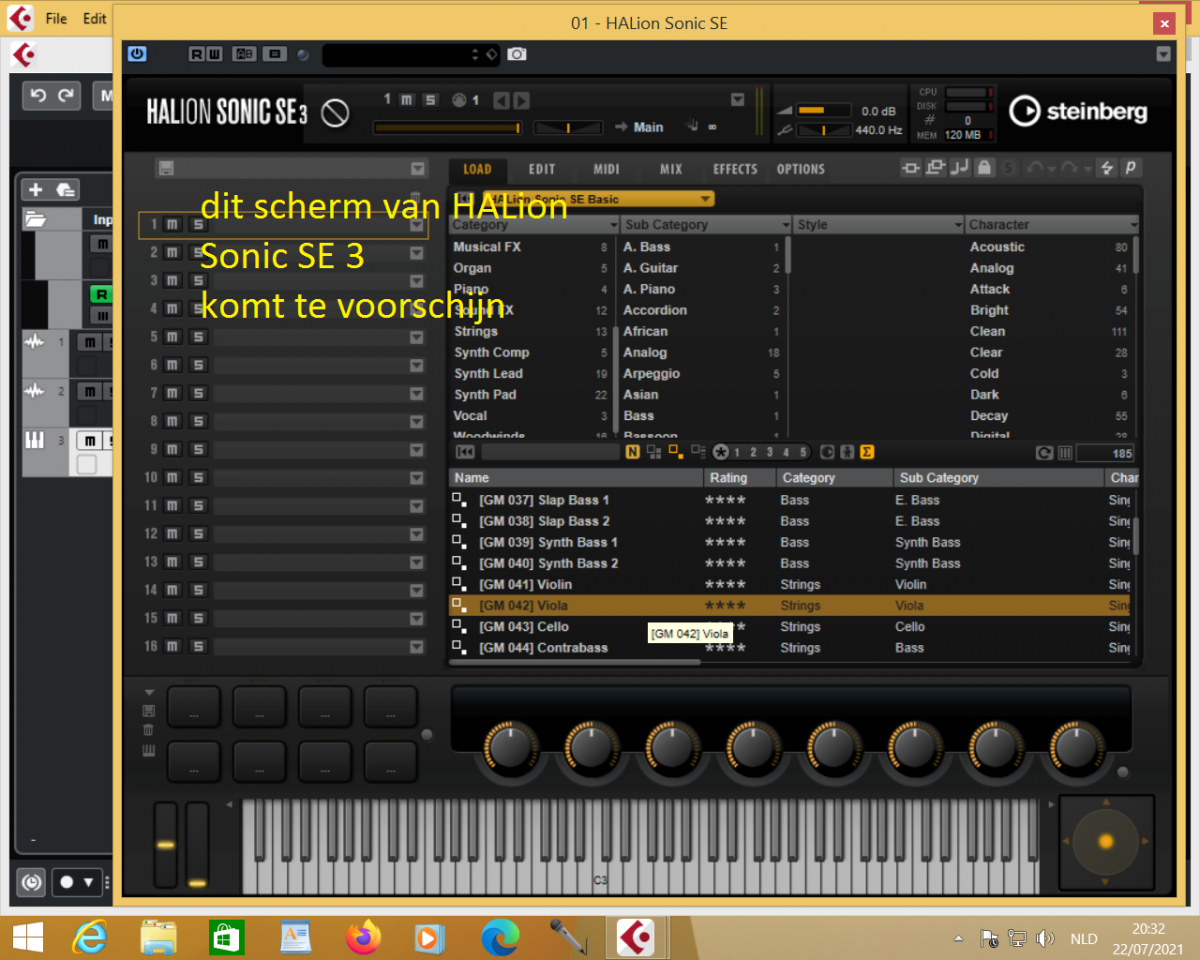The width and height of the screenshot is (1200, 960).
Task: Open the load dropdown of slot 7
Action: pyautogui.click(x=417, y=393)
